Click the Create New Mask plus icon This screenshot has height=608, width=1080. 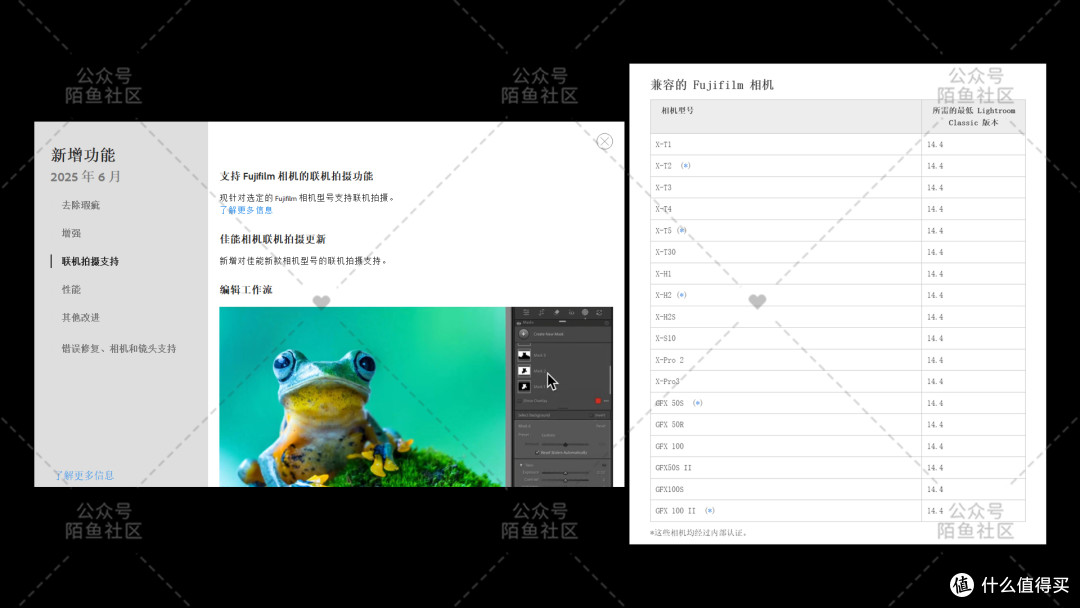523,334
